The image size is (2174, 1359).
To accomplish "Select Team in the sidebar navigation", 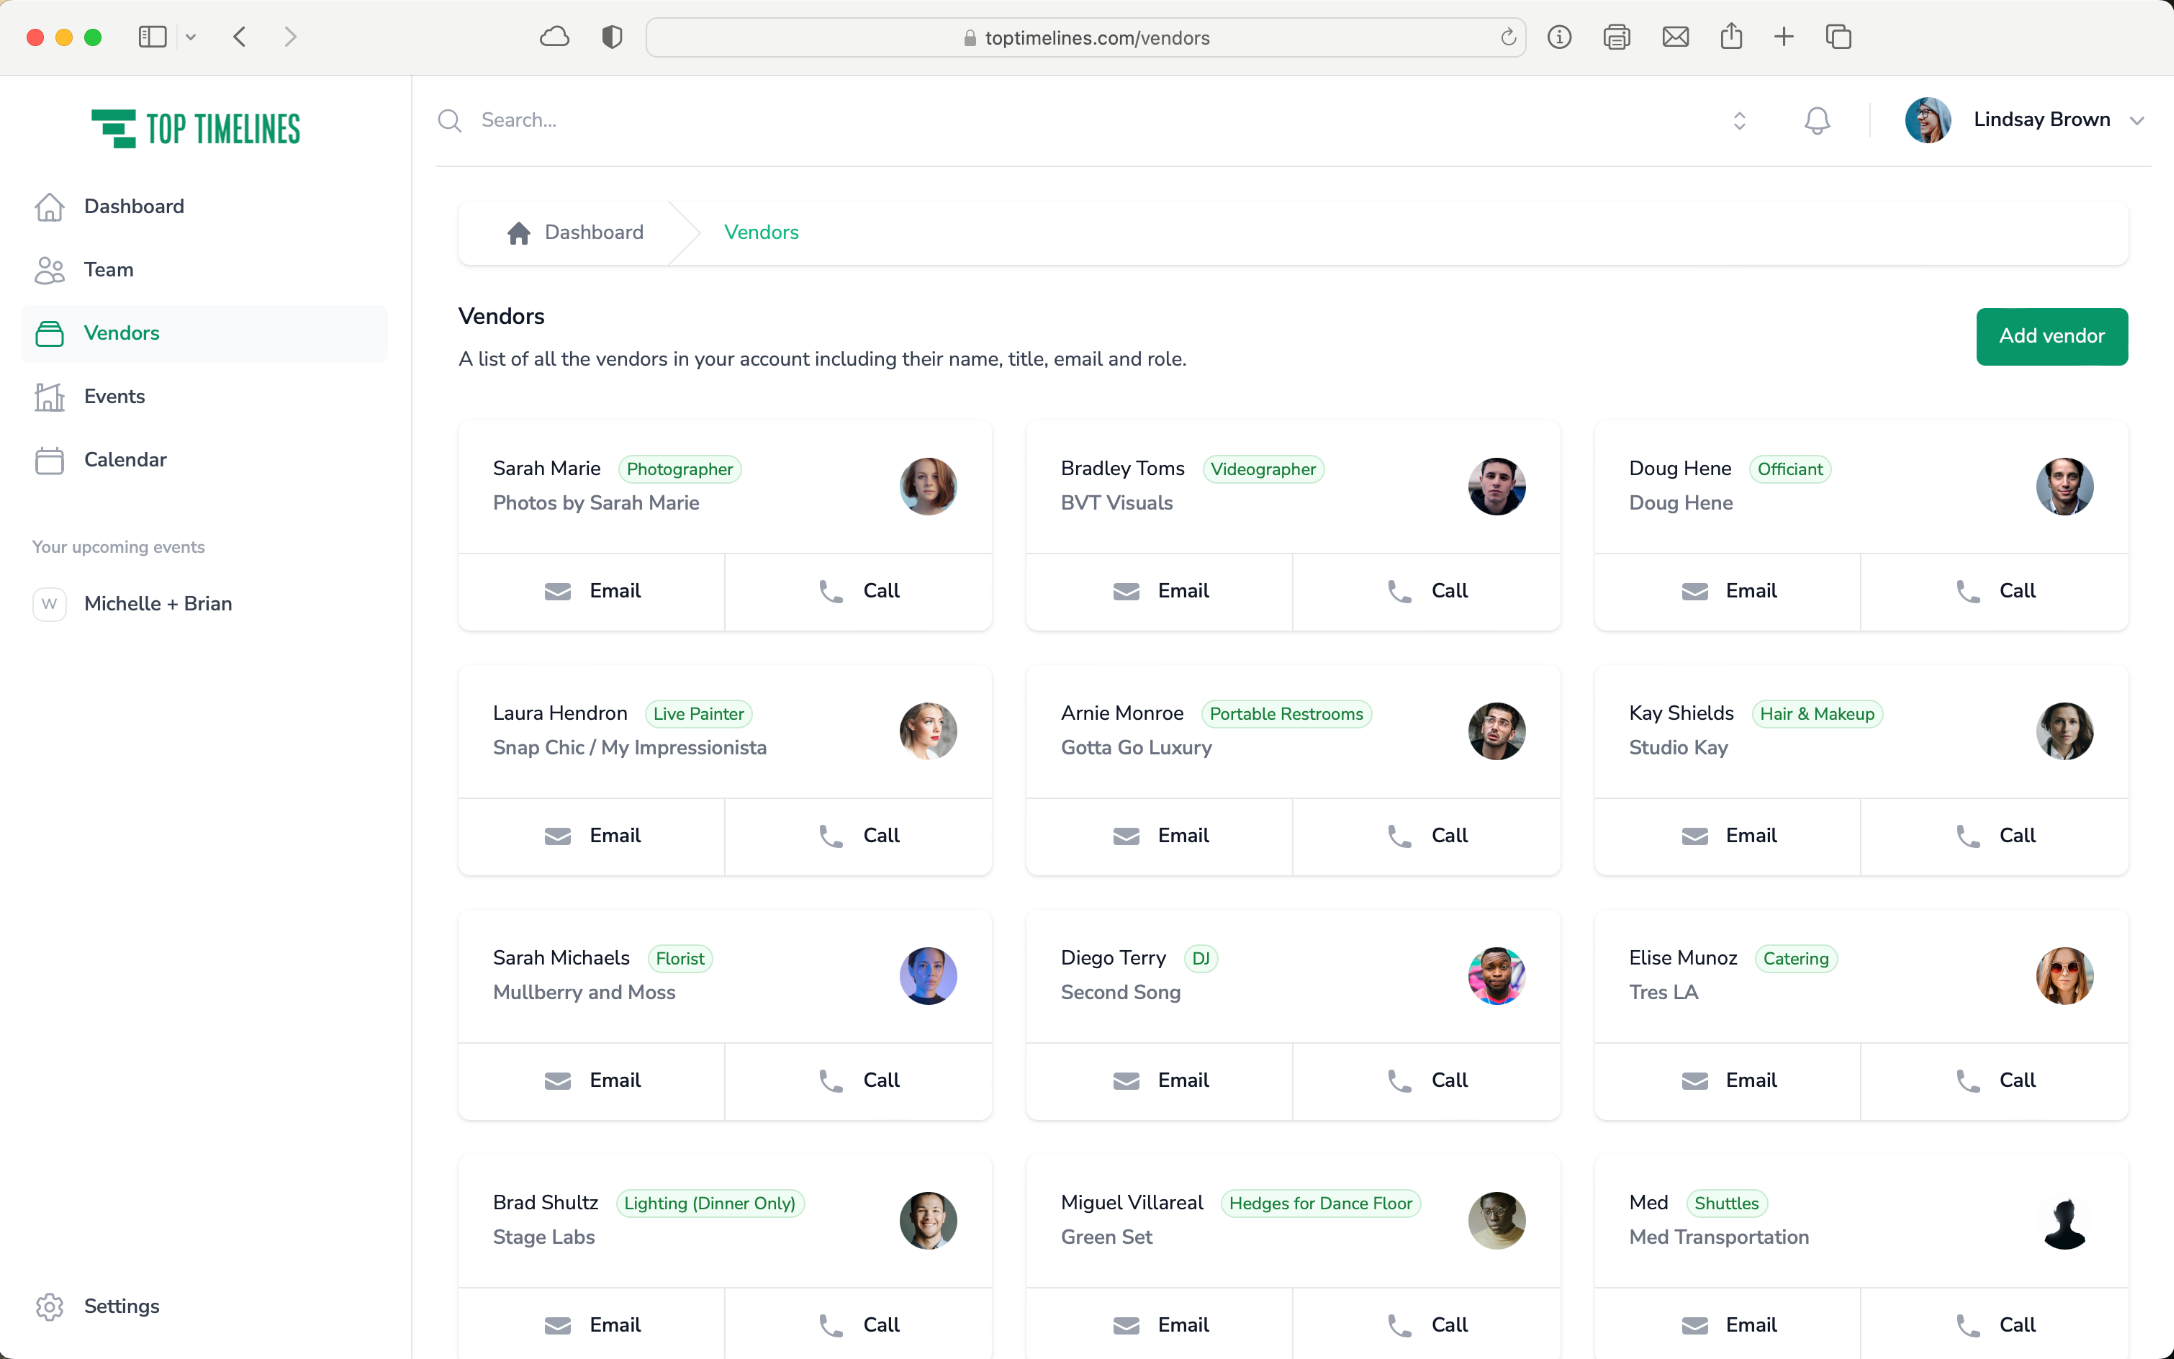I will click(x=108, y=270).
